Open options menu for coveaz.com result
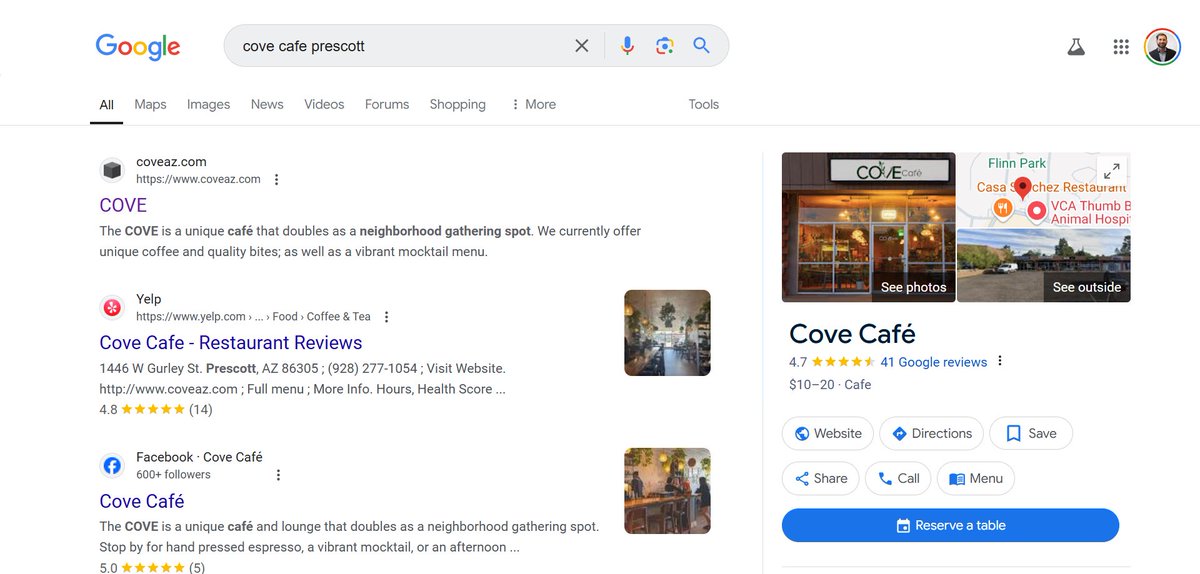Image resolution: width=1200 pixels, height=574 pixels. coord(277,180)
